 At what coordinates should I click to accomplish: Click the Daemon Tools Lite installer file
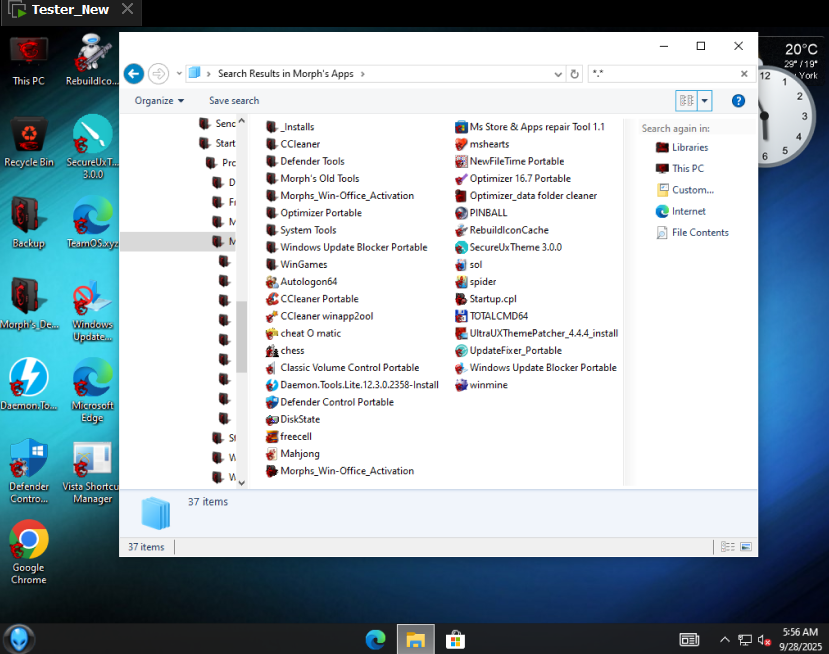(x=359, y=385)
